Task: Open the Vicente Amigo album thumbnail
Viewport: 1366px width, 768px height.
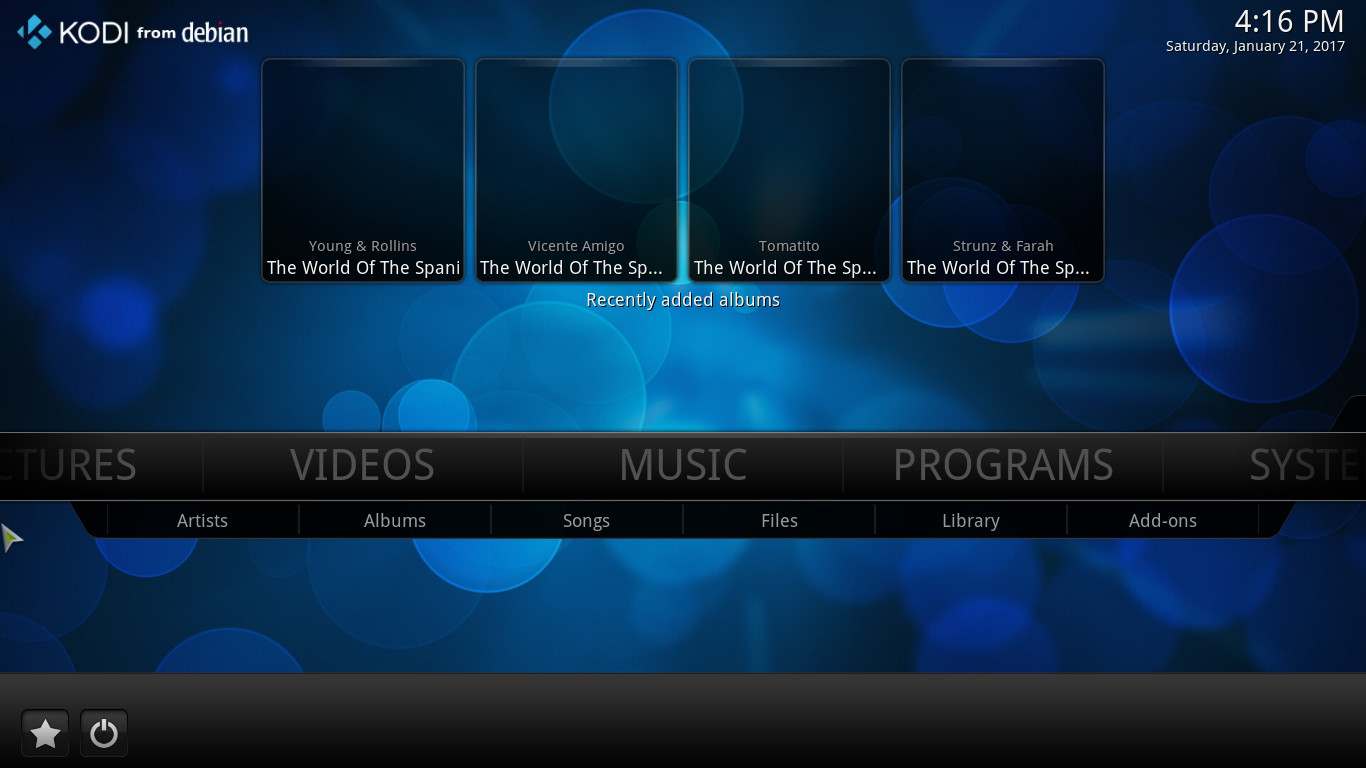Action: [576, 170]
